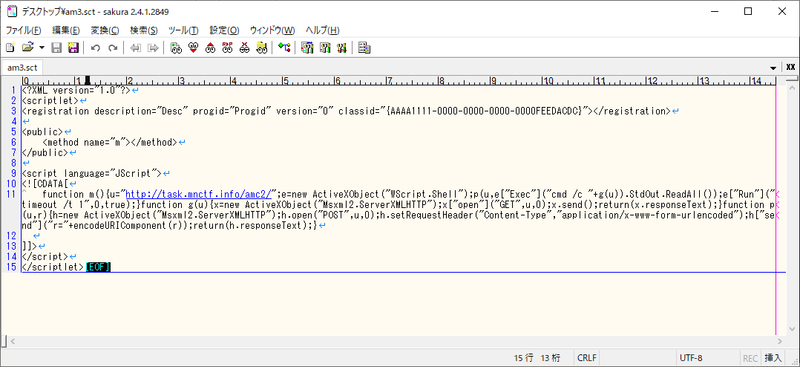800x367 pixels.
Task: Click the Open file folder icon
Action: pos(28,48)
